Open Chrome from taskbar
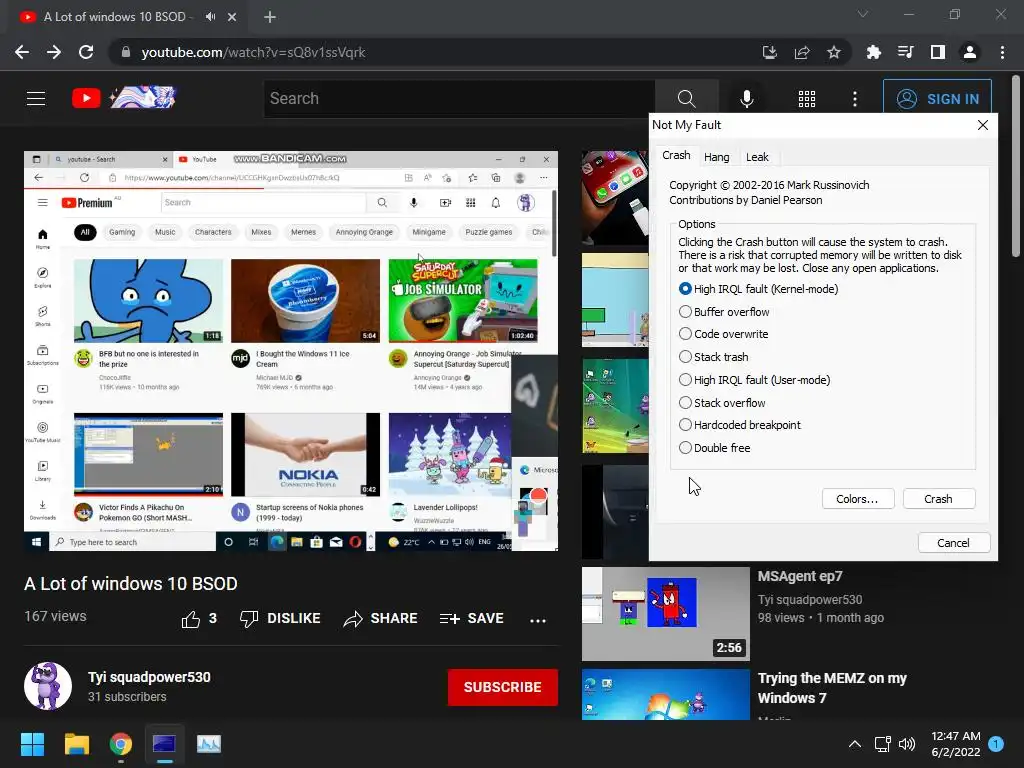1024x768 pixels. [x=121, y=744]
